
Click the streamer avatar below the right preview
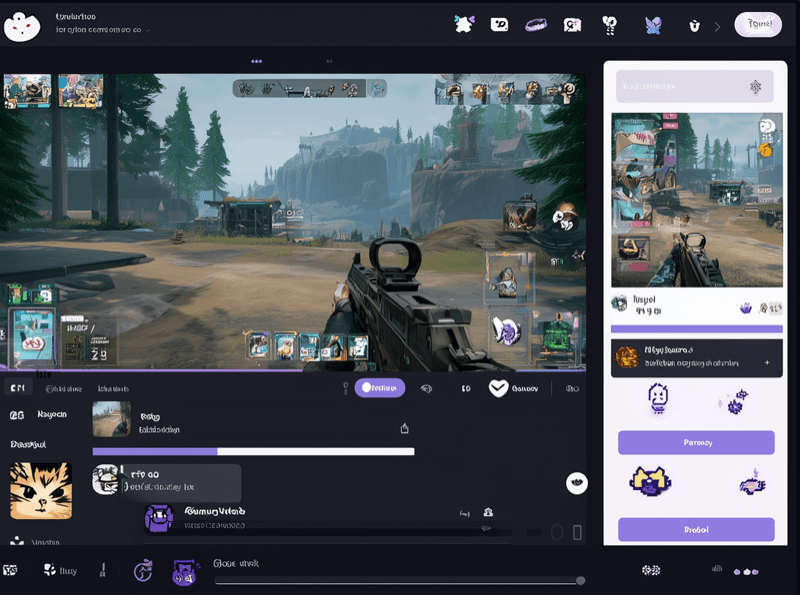[619, 303]
